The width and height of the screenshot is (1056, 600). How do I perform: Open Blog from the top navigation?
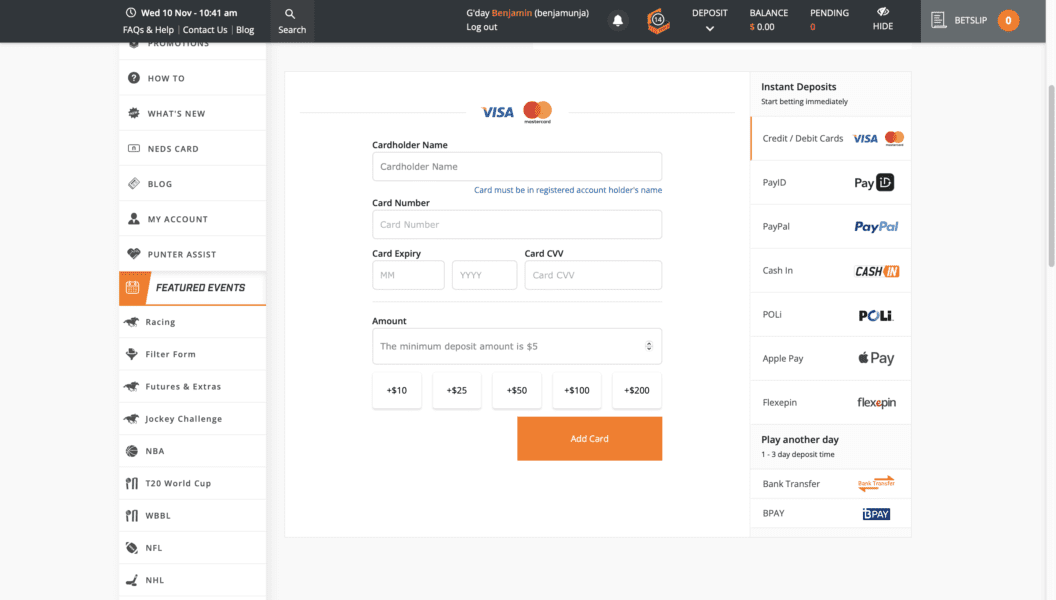245,29
